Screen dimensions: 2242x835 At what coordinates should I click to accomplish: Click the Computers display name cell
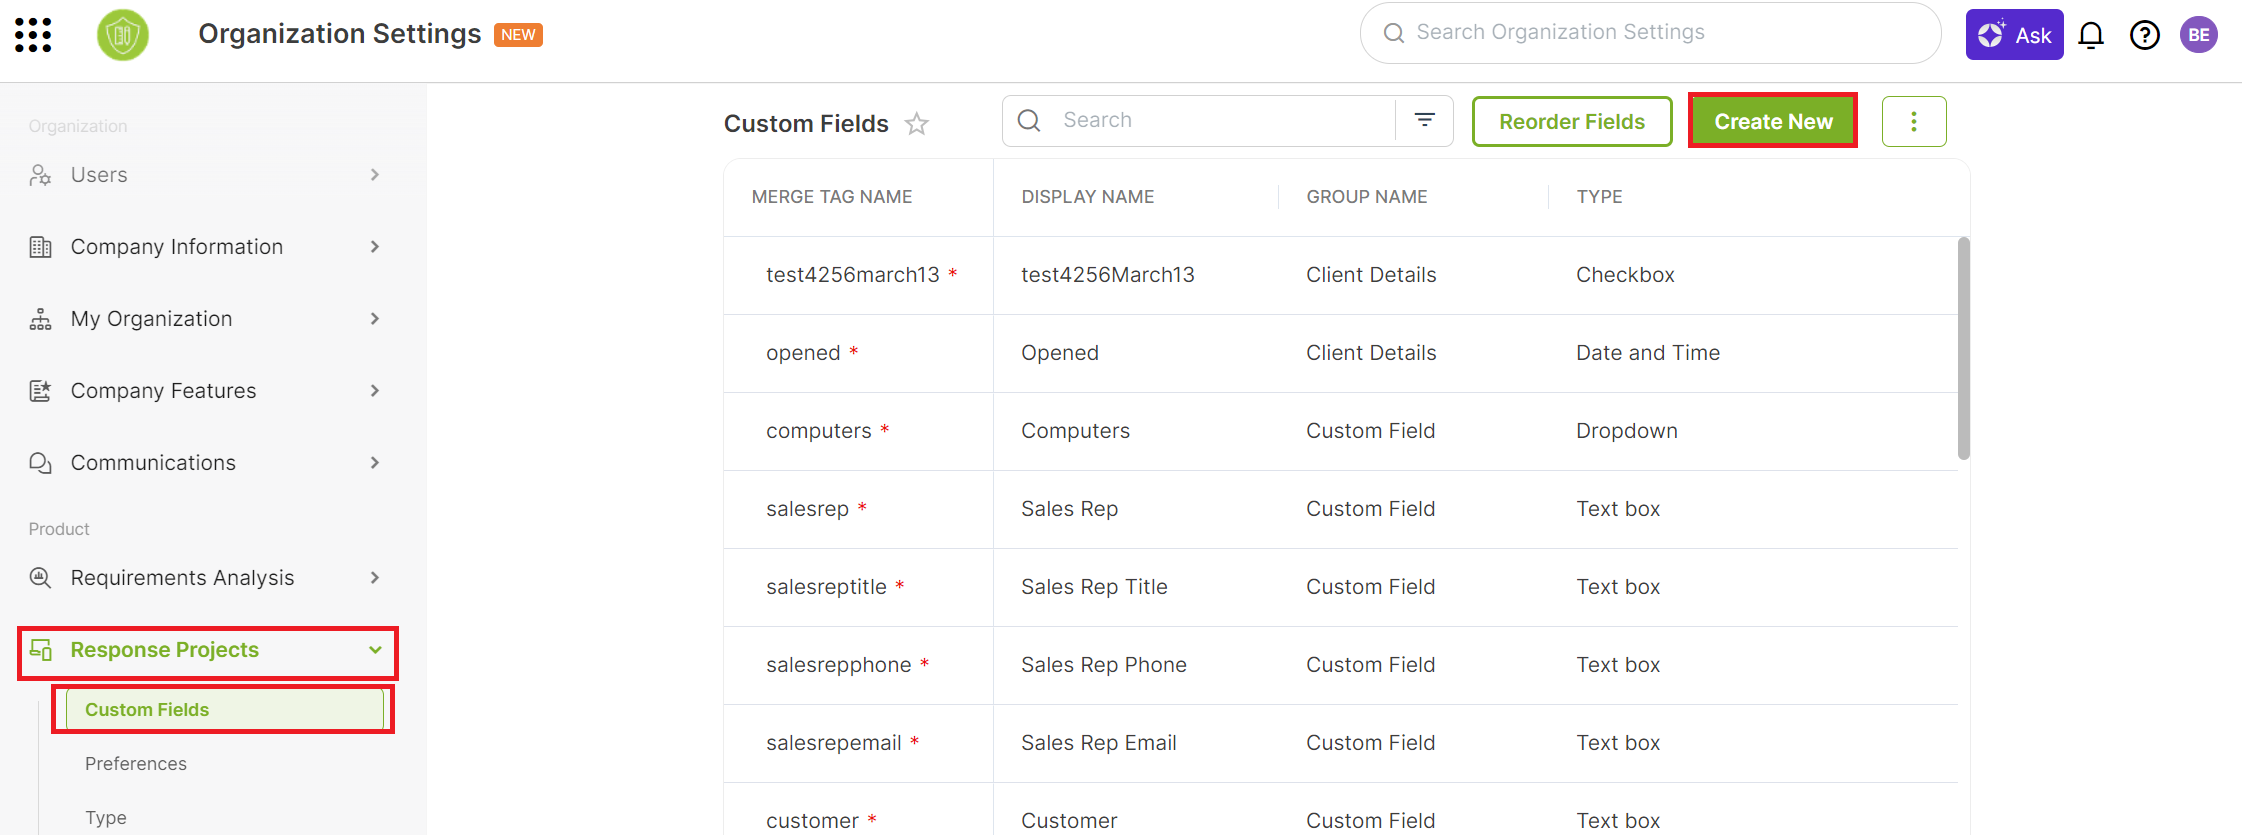pos(1075,431)
